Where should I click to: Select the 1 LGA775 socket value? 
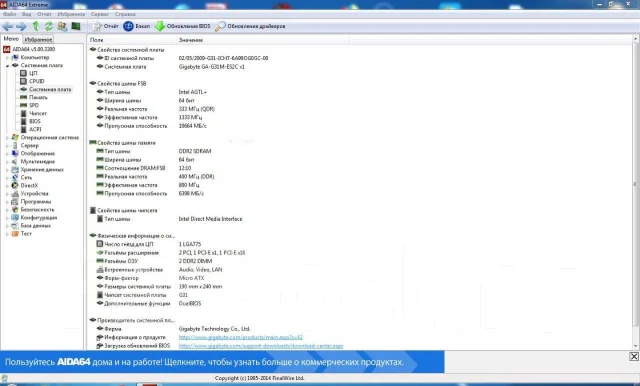(190, 244)
